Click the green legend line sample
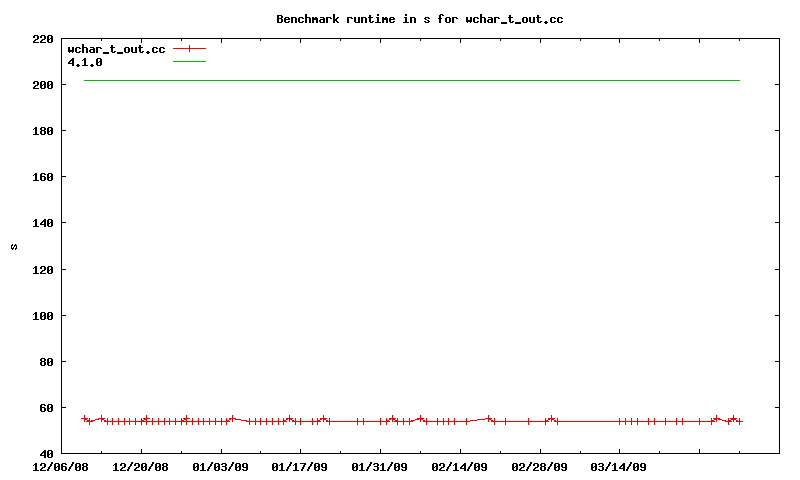Screen dimensions: 800x480 (189, 62)
